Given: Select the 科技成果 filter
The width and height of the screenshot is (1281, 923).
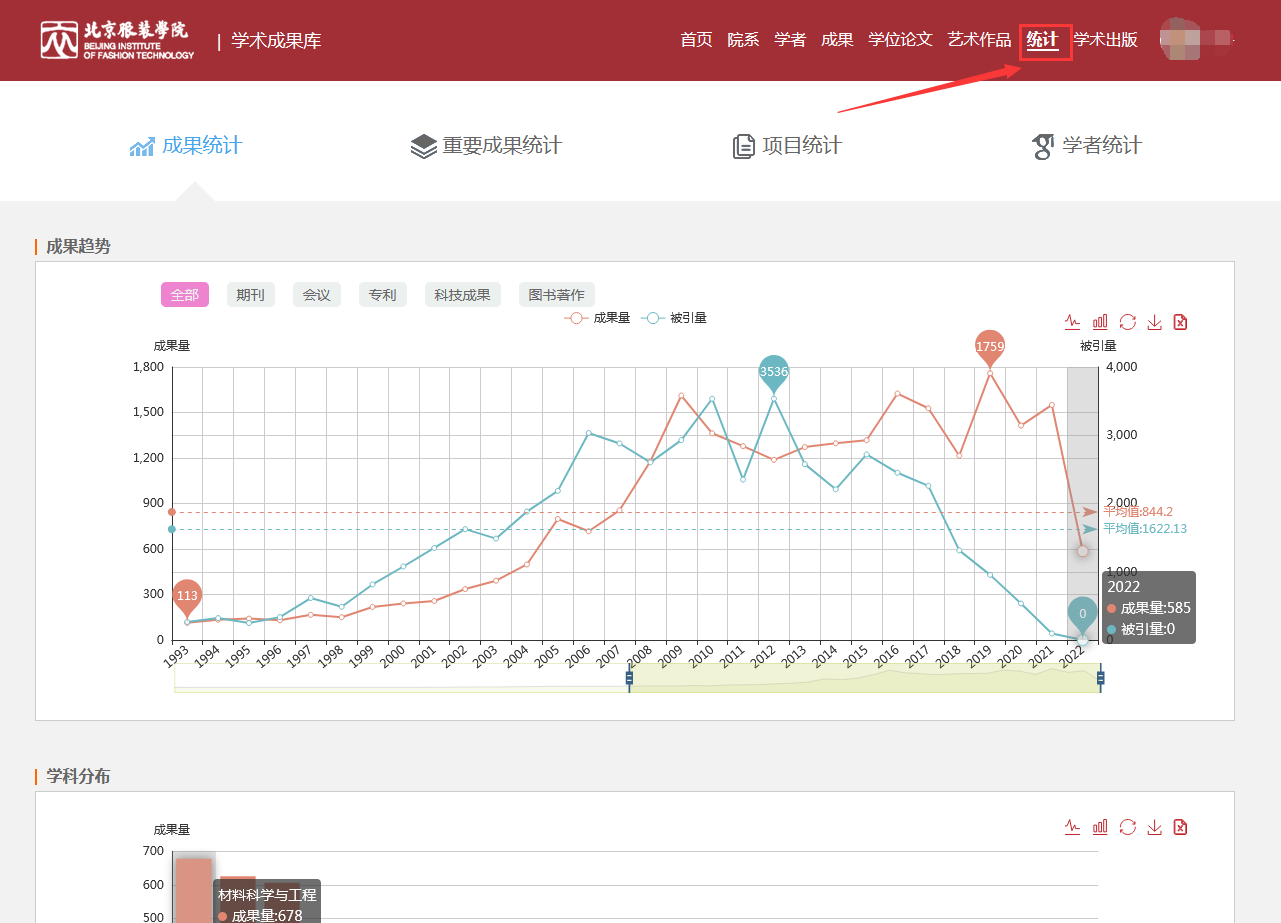Looking at the screenshot, I should coord(463,295).
